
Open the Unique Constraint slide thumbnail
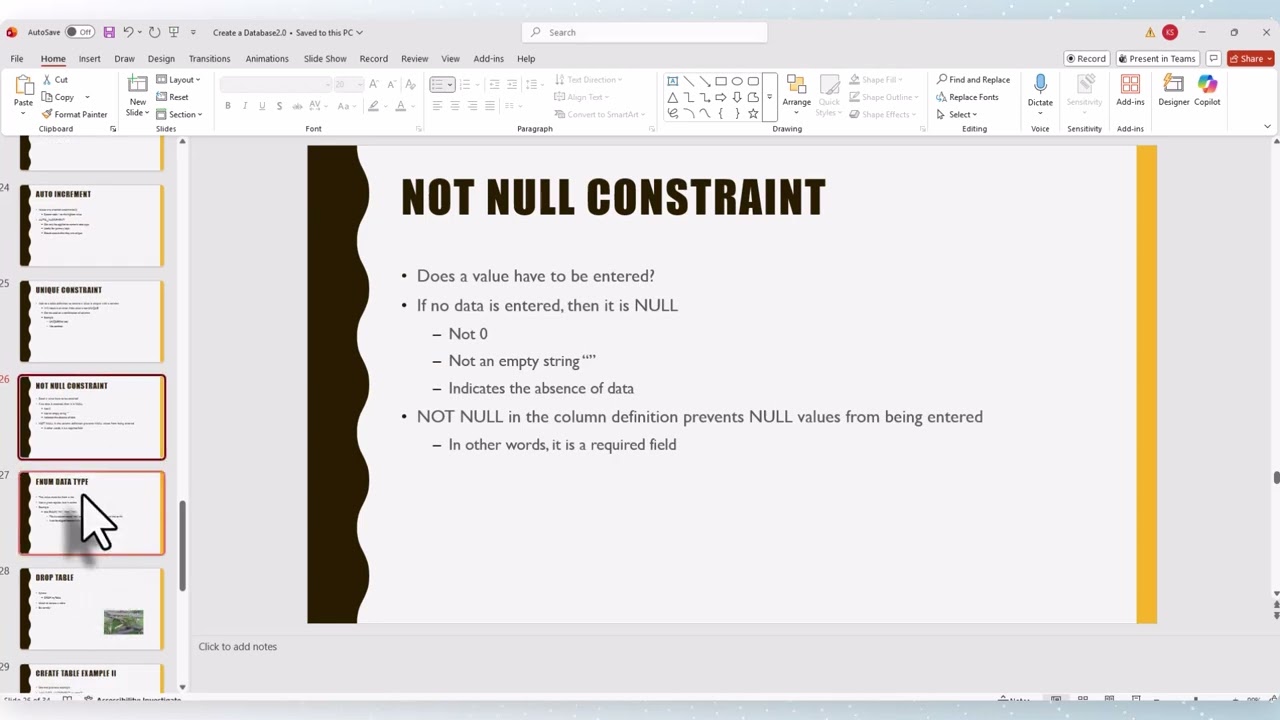pos(92,321)
